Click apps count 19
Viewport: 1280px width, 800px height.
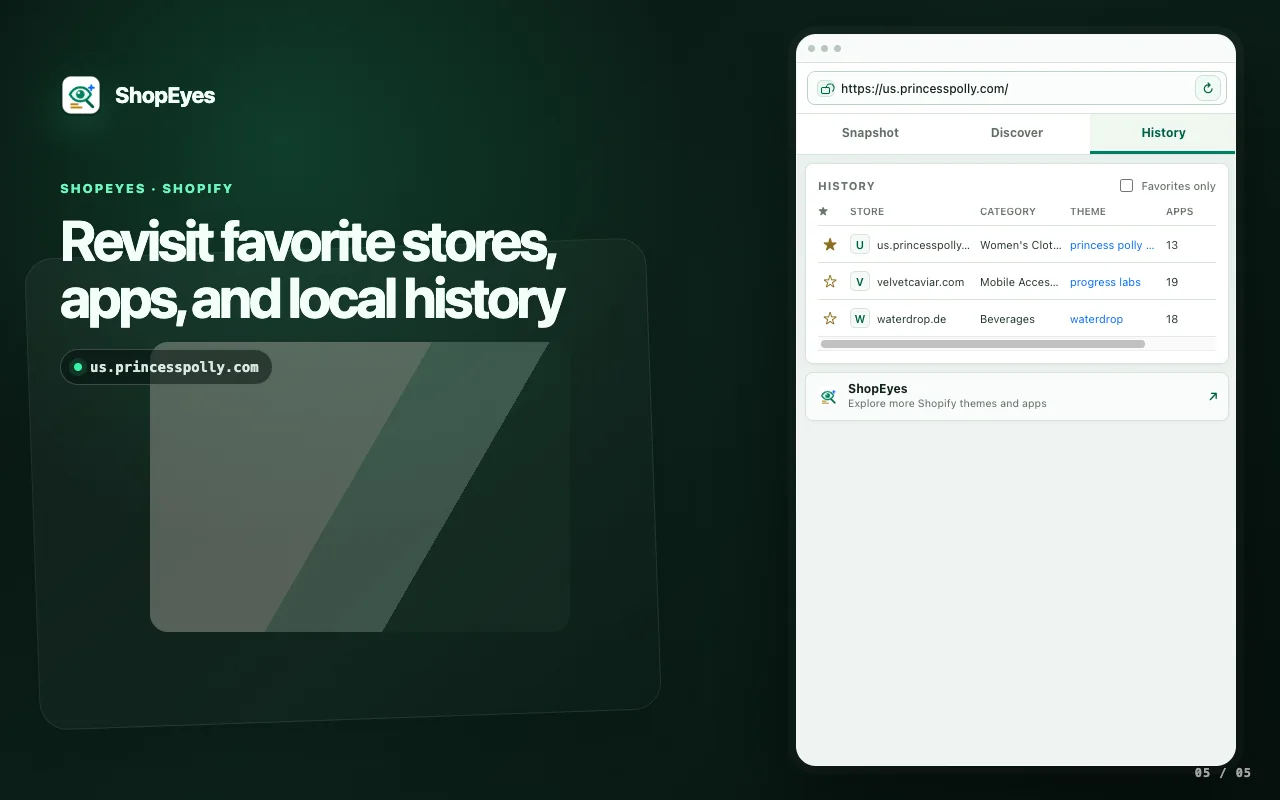tap(1172, 282)
